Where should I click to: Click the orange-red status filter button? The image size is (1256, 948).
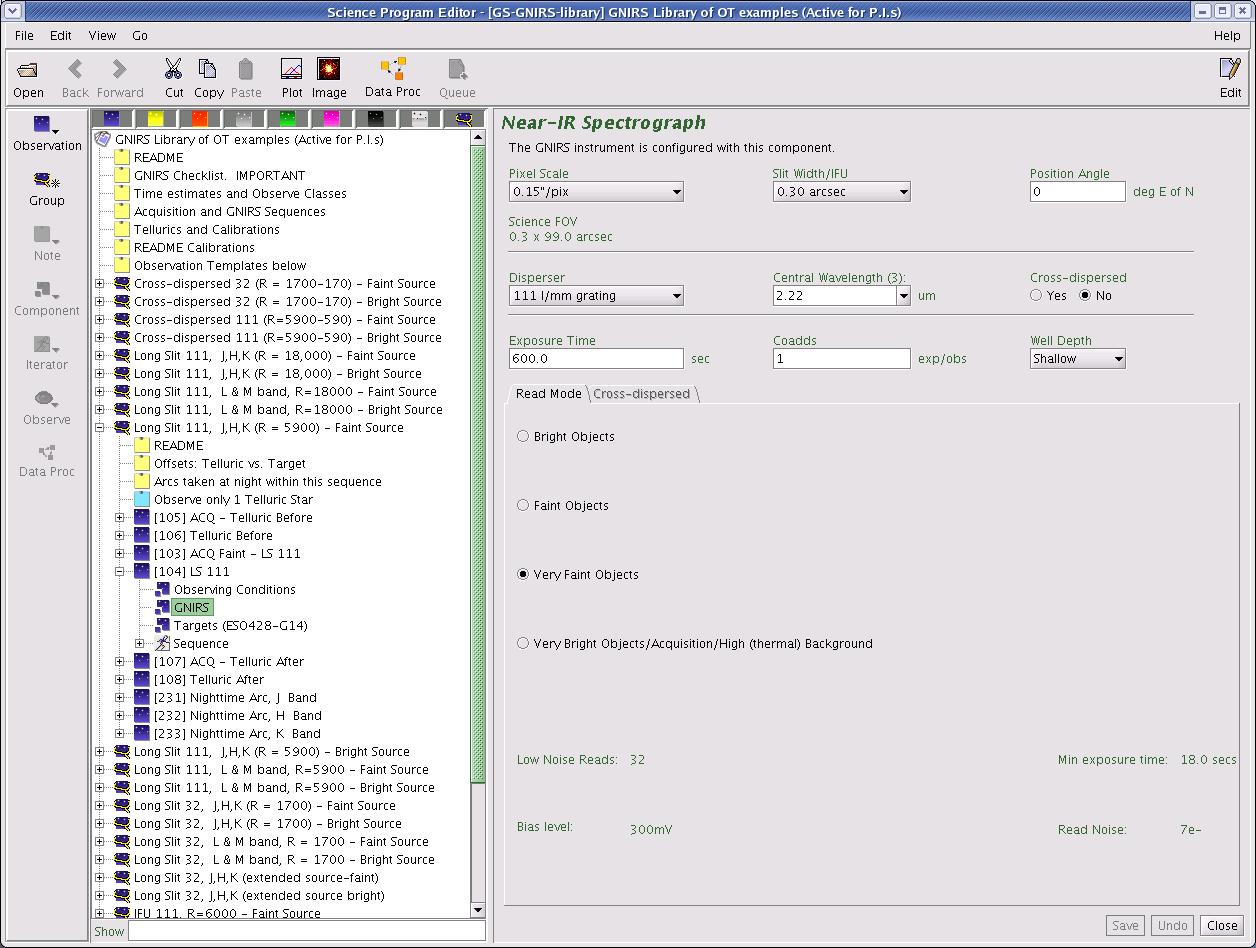[199, 119]
